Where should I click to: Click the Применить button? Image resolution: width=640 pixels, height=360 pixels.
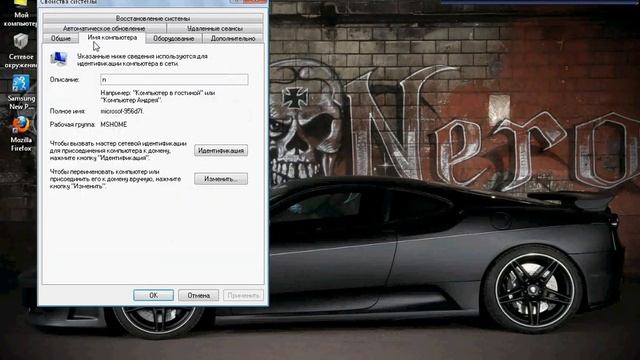(243, 295)
